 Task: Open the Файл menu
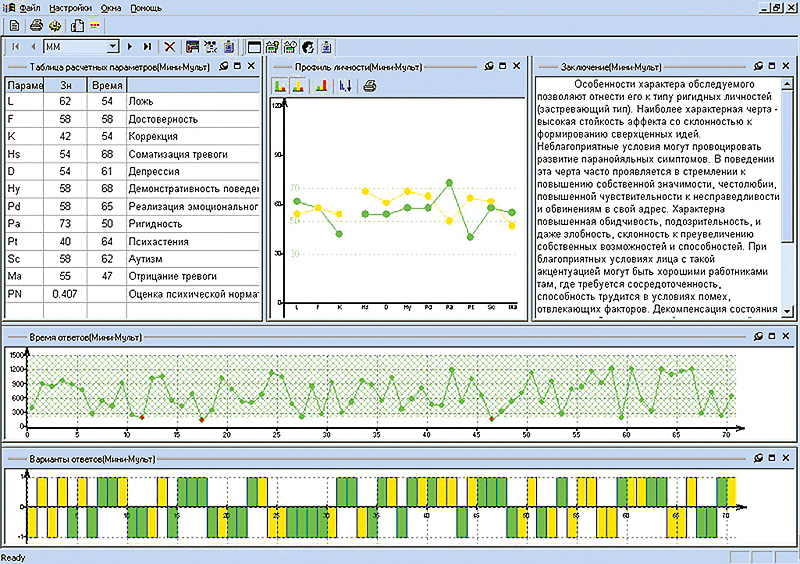tap(30, 6)
